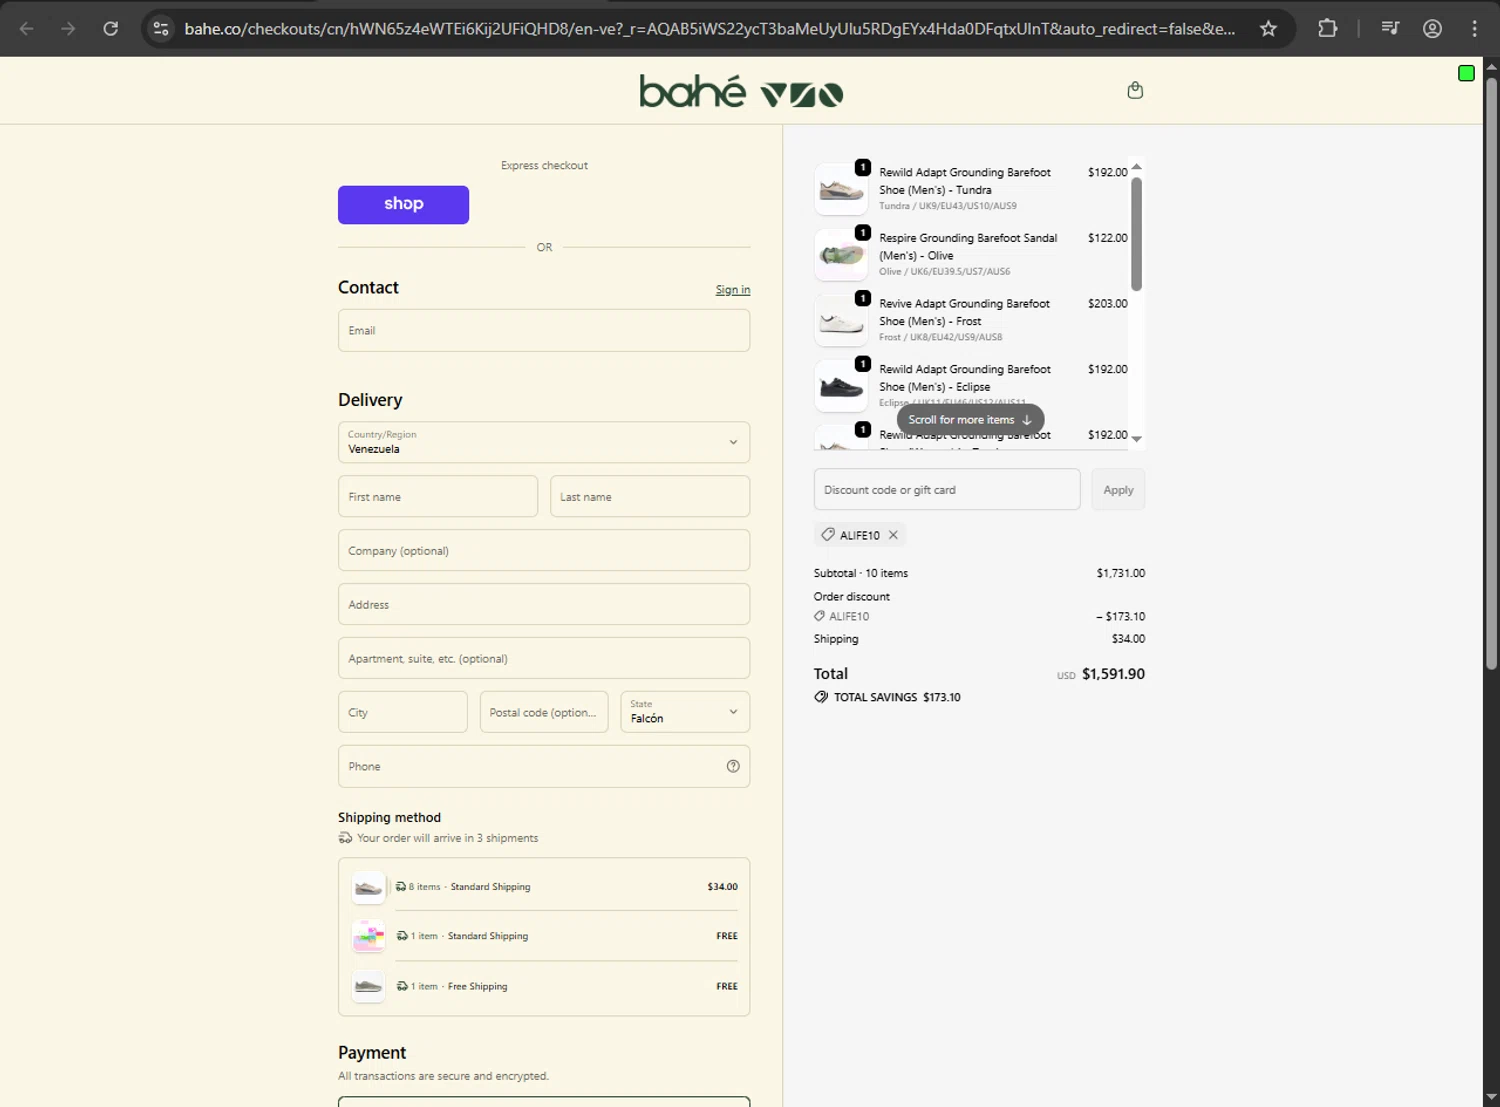Click the '$122.00' item price
The image size is (1500, 1107).
point(1107,238)
